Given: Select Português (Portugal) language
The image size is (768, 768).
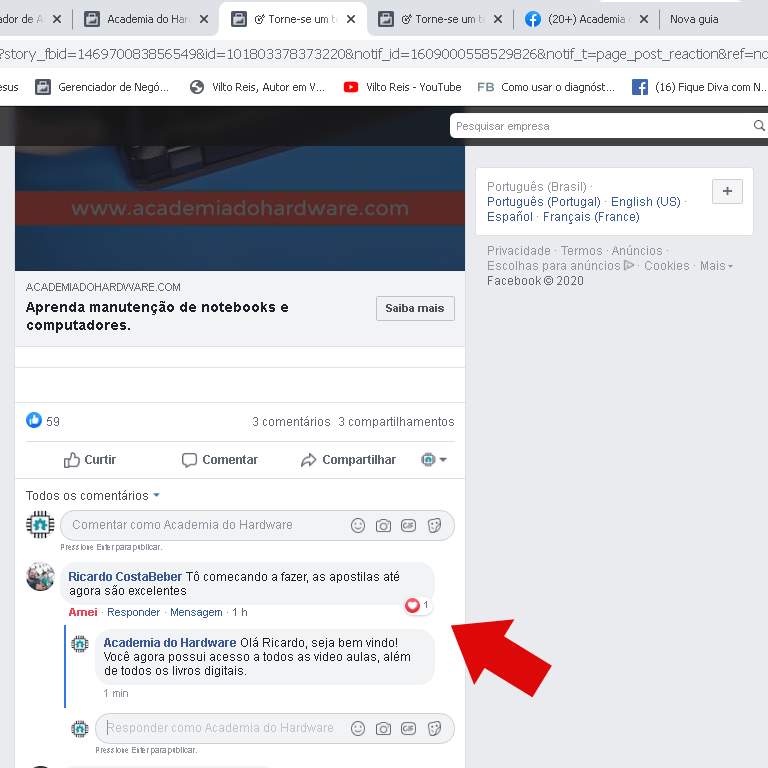Looking at the screenshot, I should click(x=544, y=202).
